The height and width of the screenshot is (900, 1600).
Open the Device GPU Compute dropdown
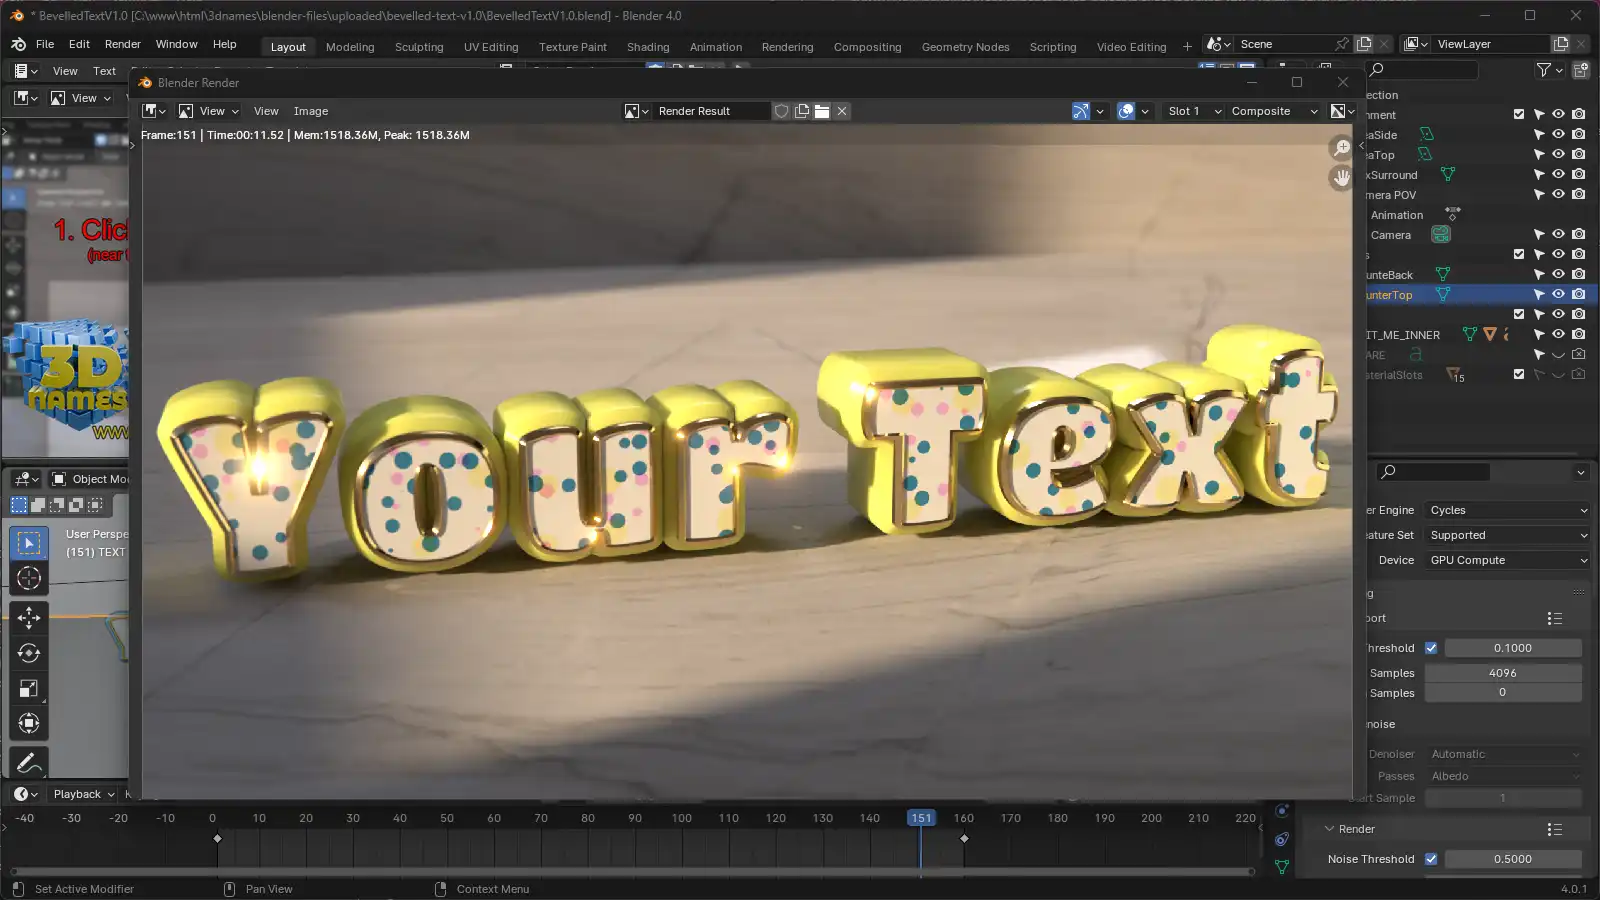[x=1507, y=560]
